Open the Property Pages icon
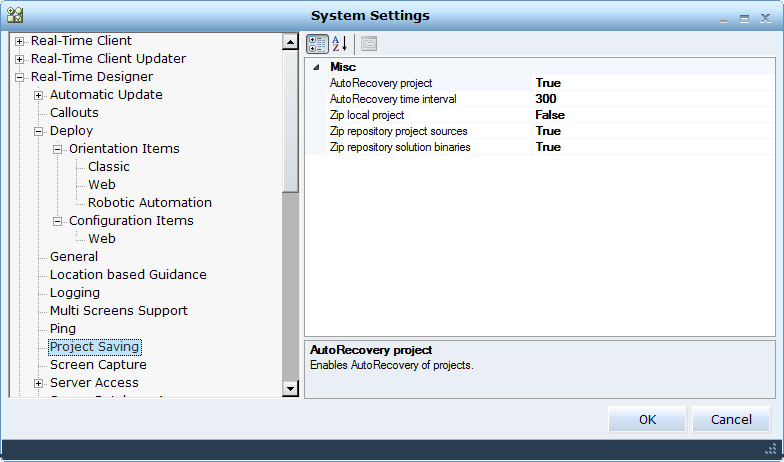 click(x=369, y=44)
